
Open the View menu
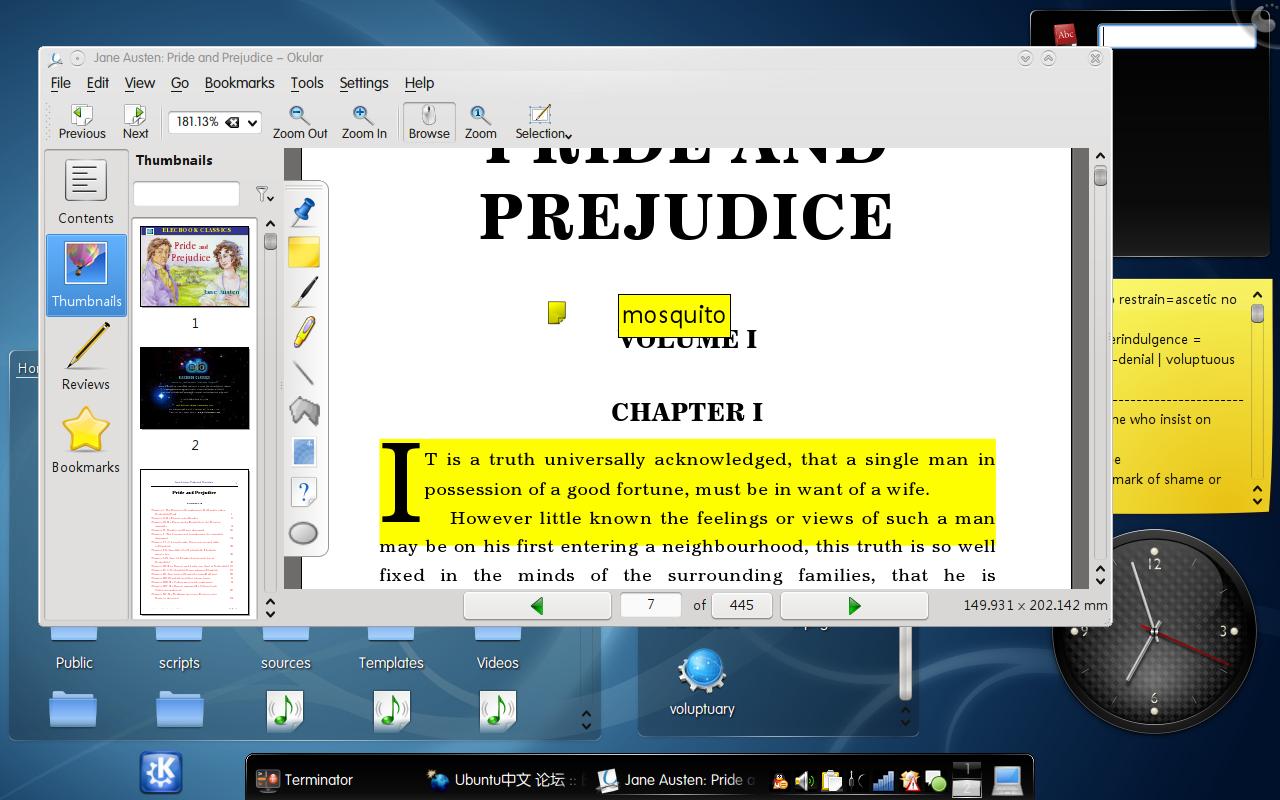coord(139,83)
